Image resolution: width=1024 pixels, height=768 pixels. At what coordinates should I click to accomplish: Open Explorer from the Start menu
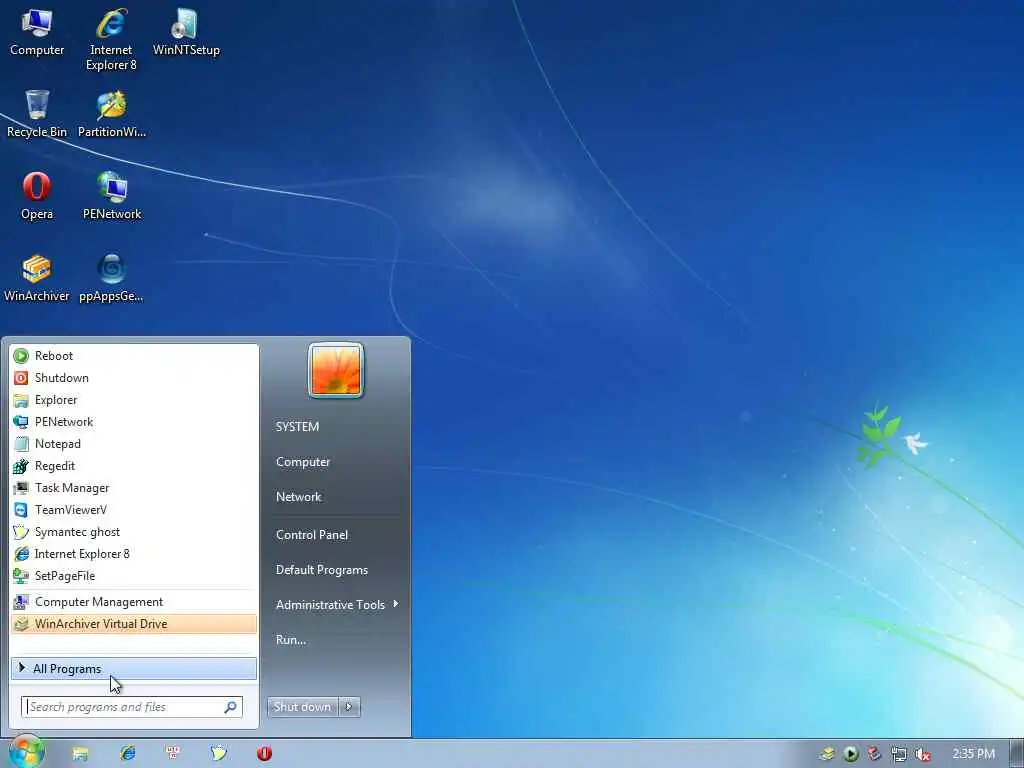coord(134,400)
